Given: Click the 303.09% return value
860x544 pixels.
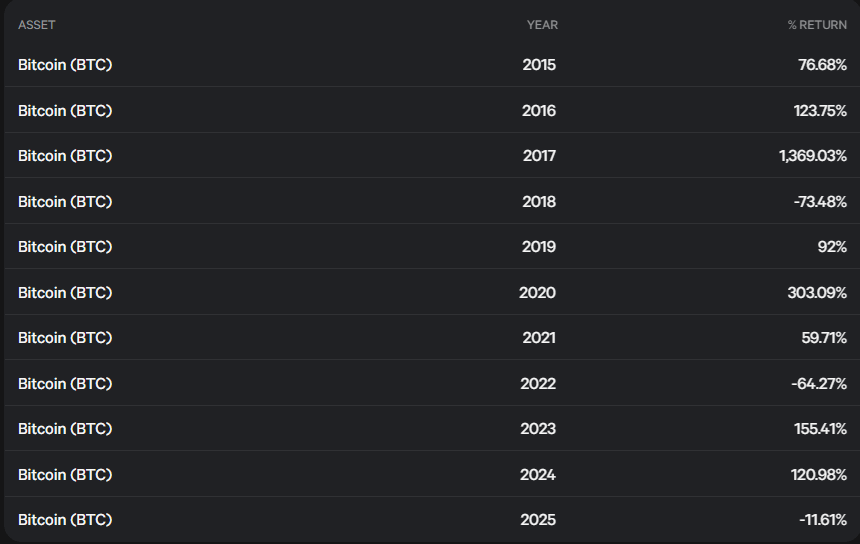Looking at the screenshot, I should click(x=817, y=293).
